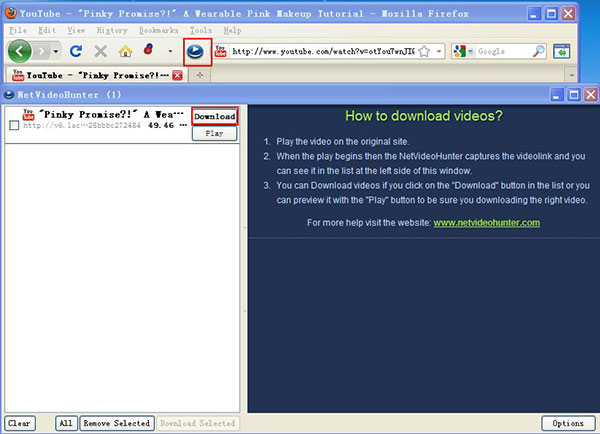
Task: Close the YouTube tab with red X
Action: click(177, 75)
